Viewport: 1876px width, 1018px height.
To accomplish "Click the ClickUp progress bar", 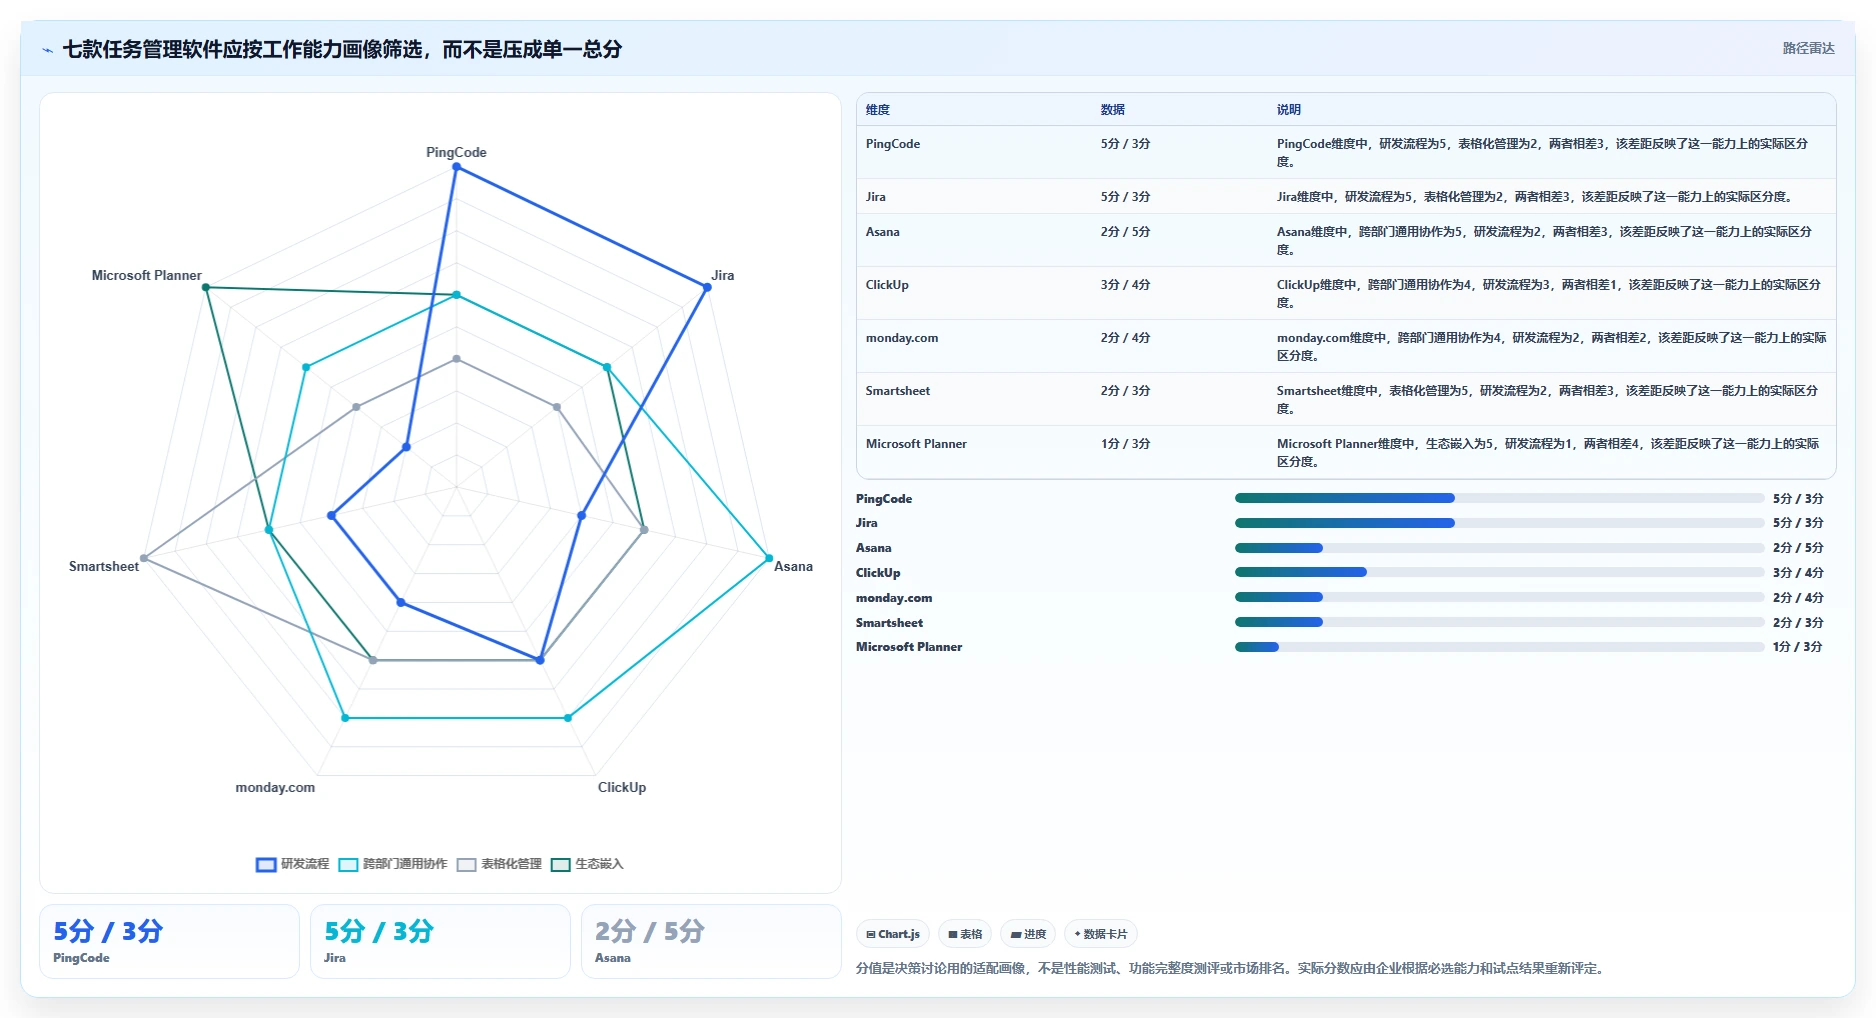I will pos(1499,572).
